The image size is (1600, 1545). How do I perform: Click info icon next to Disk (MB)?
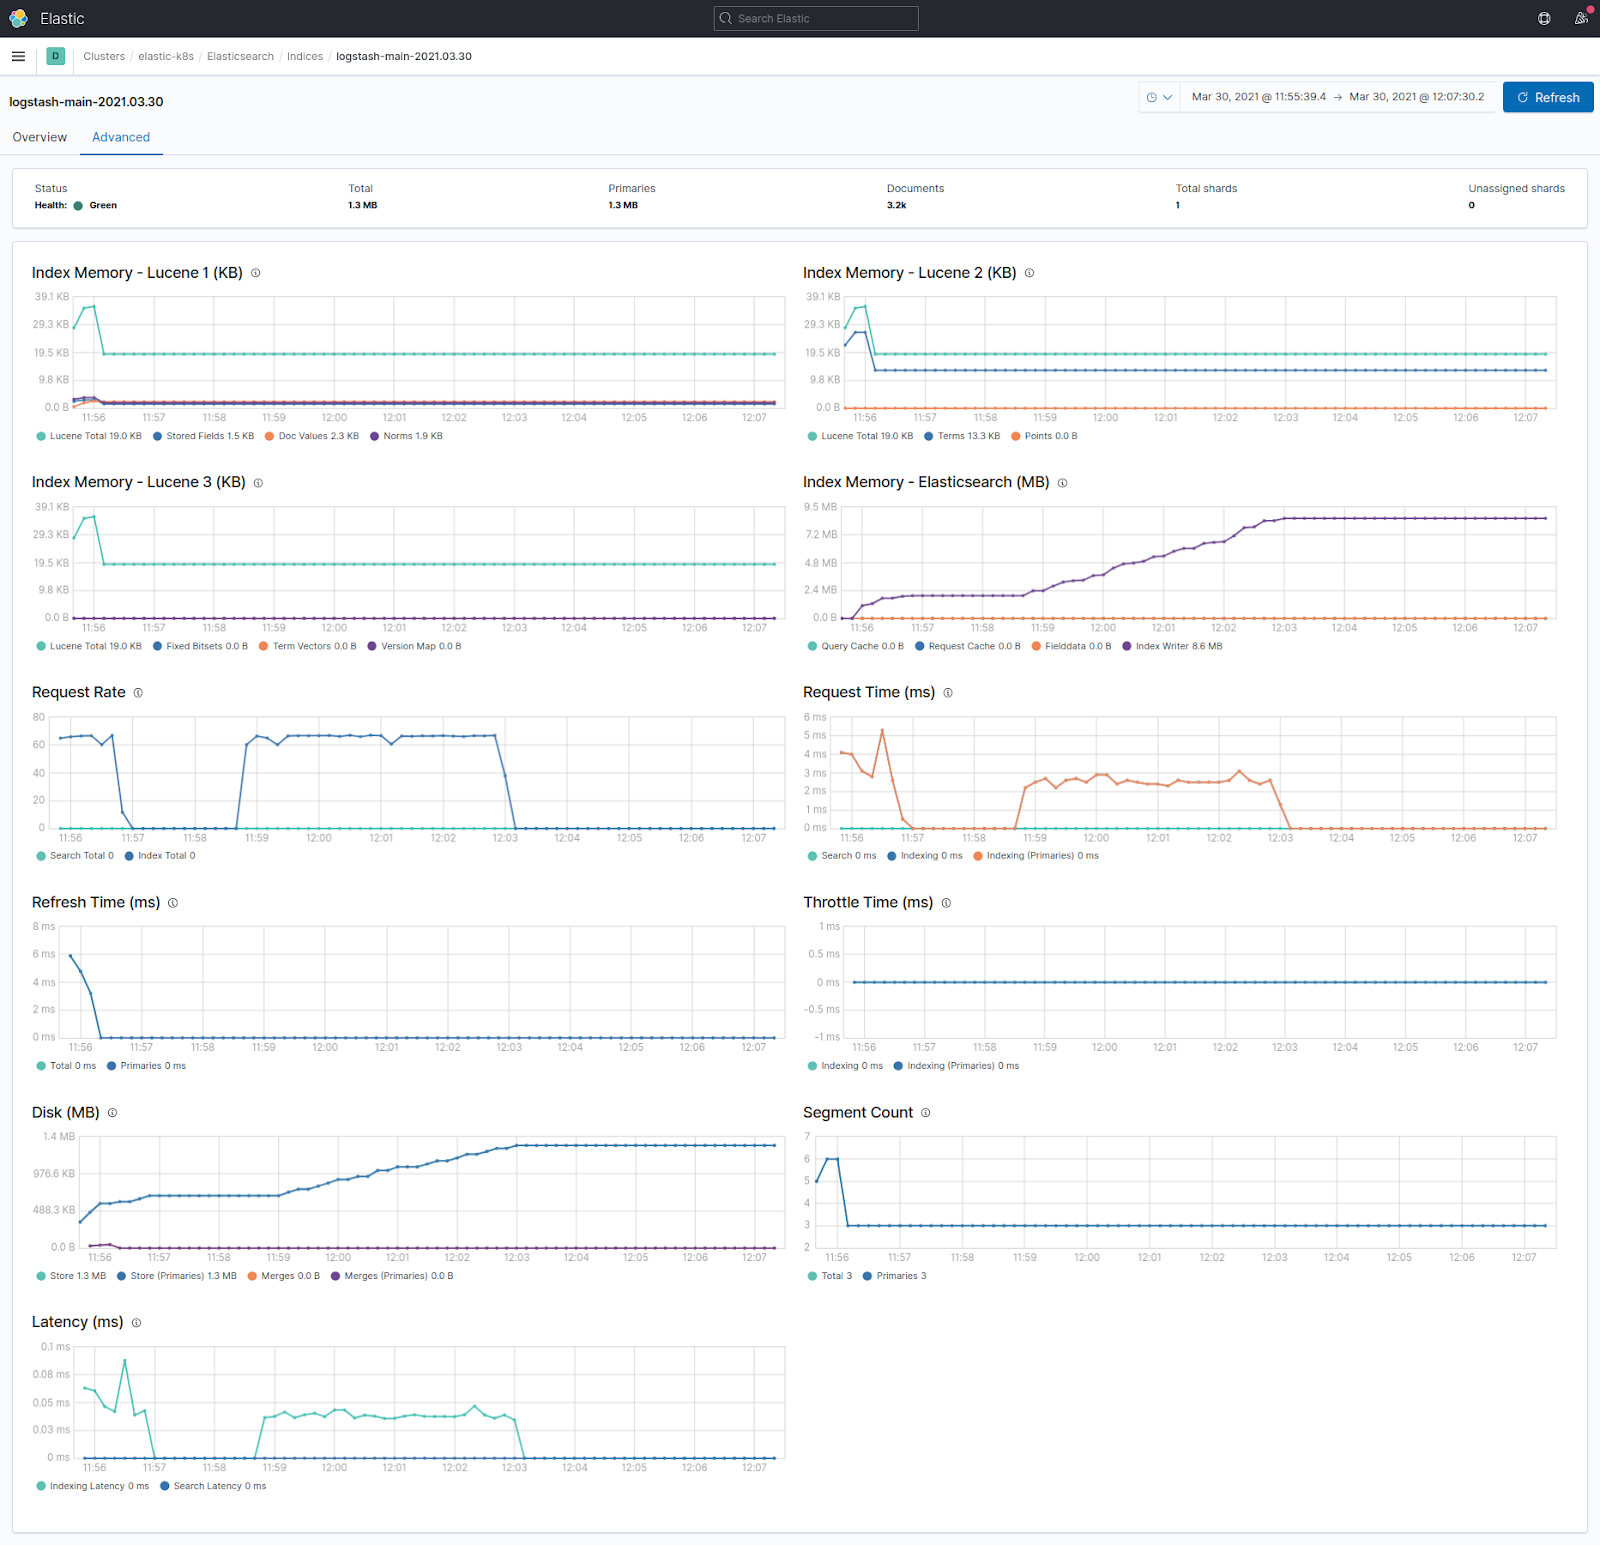coord(112,1113)
